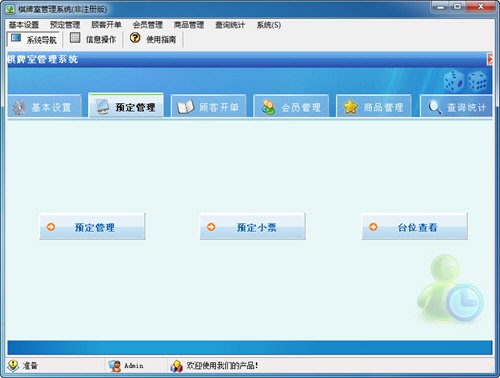Viewport: 500px width, 378px height.
Task: Click the 台位查看 button
Action: (415, 227)
